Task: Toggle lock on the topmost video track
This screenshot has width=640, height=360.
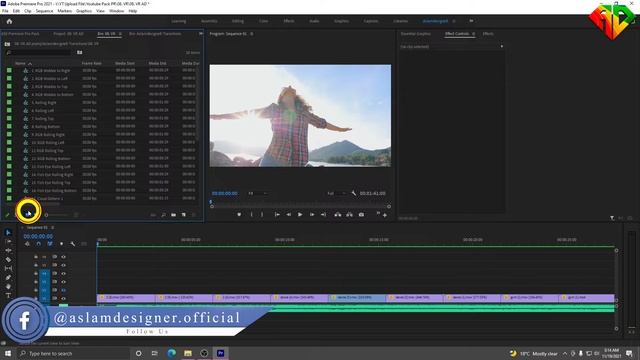Action: pos(36,257)
